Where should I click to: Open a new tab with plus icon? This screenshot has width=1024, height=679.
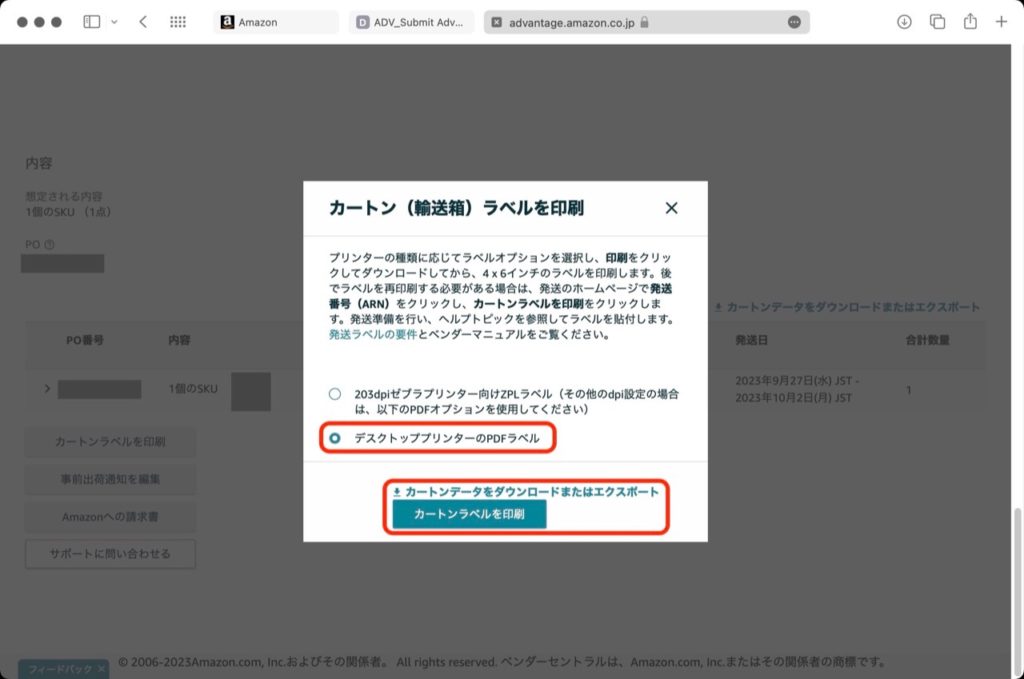(1001, 22)
